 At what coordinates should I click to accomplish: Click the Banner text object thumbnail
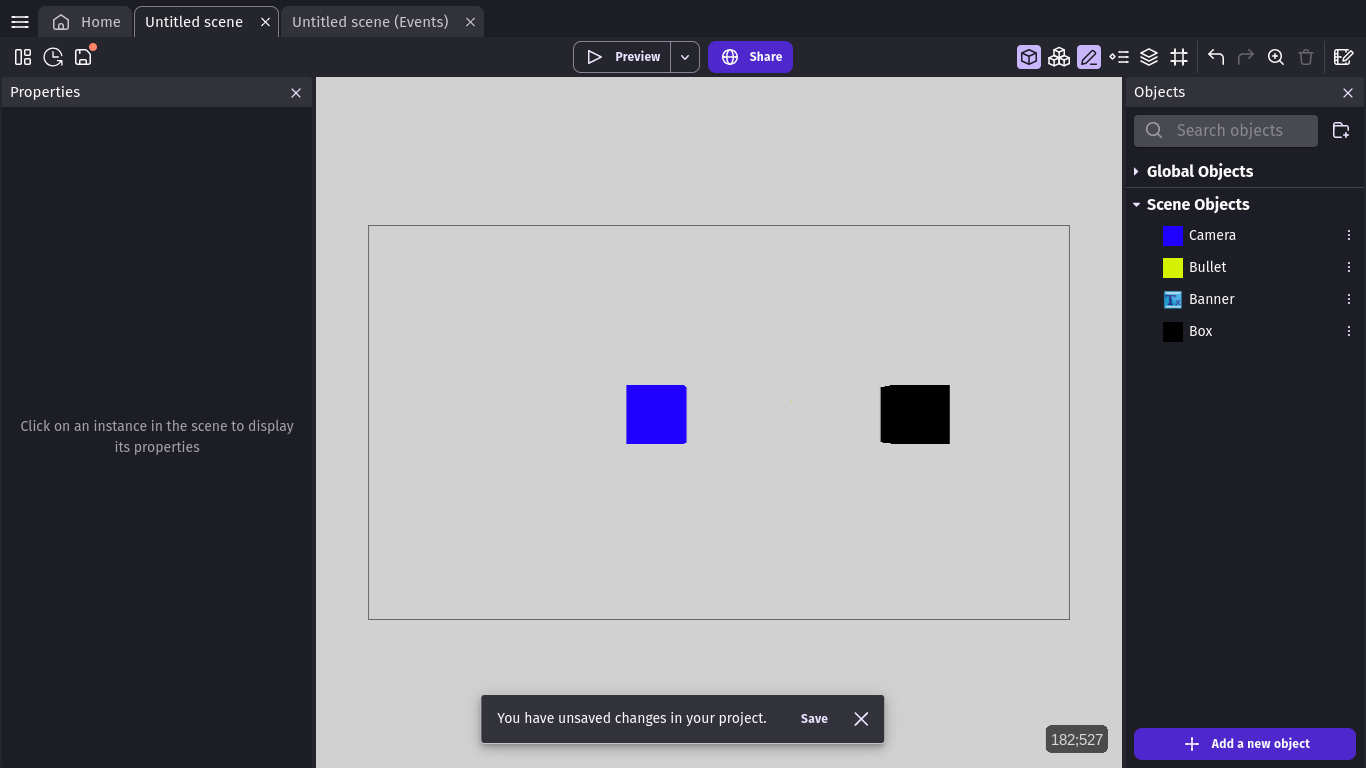[1173, 299]
